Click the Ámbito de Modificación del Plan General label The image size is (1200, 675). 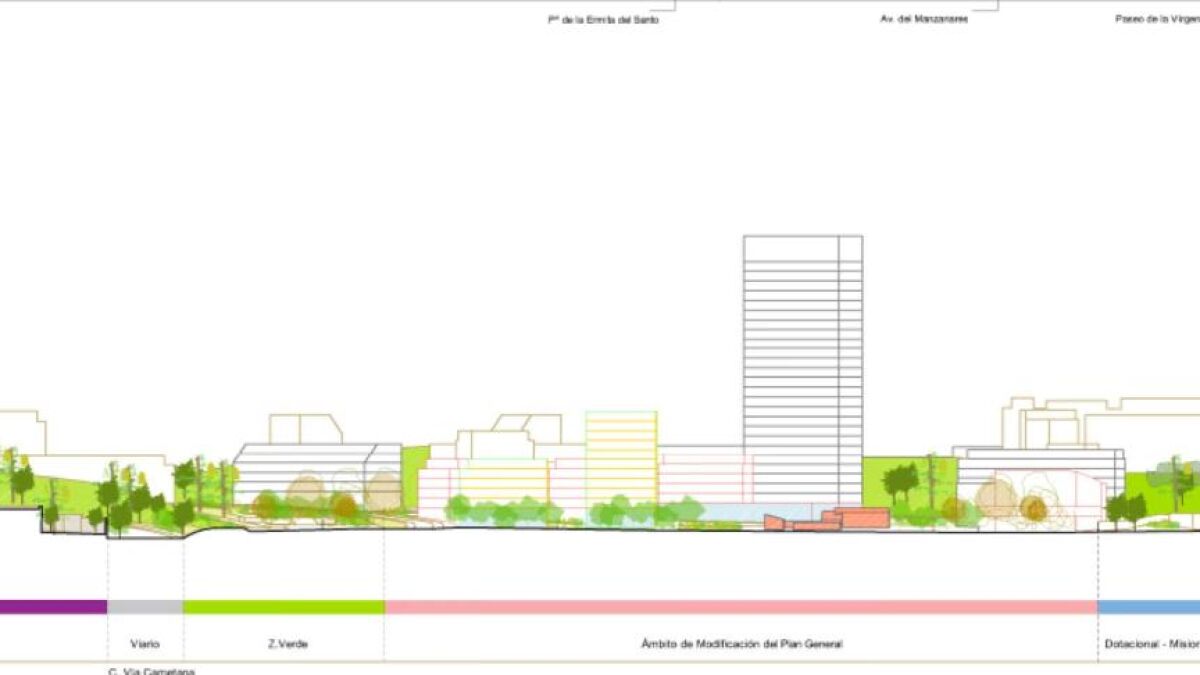[x=741, y=645]
